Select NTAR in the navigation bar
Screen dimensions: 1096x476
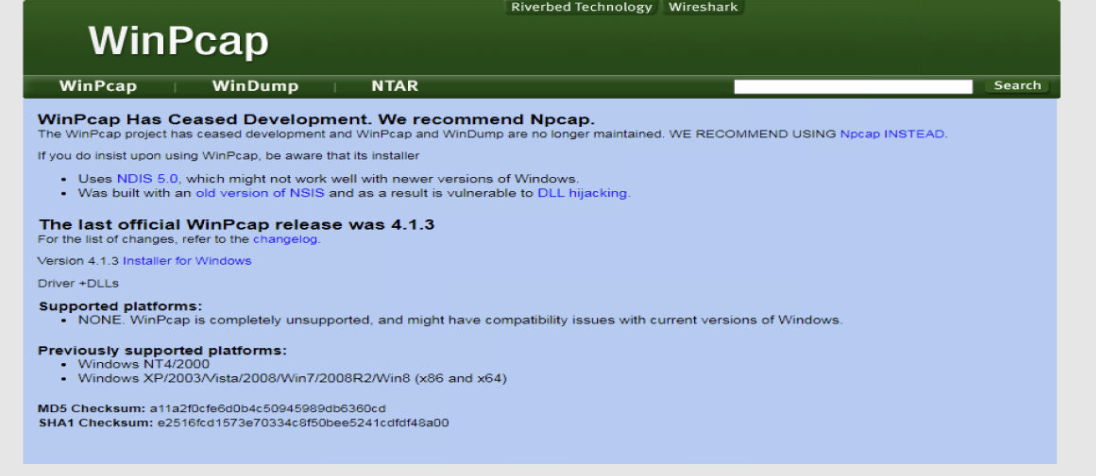pos(395,86)
